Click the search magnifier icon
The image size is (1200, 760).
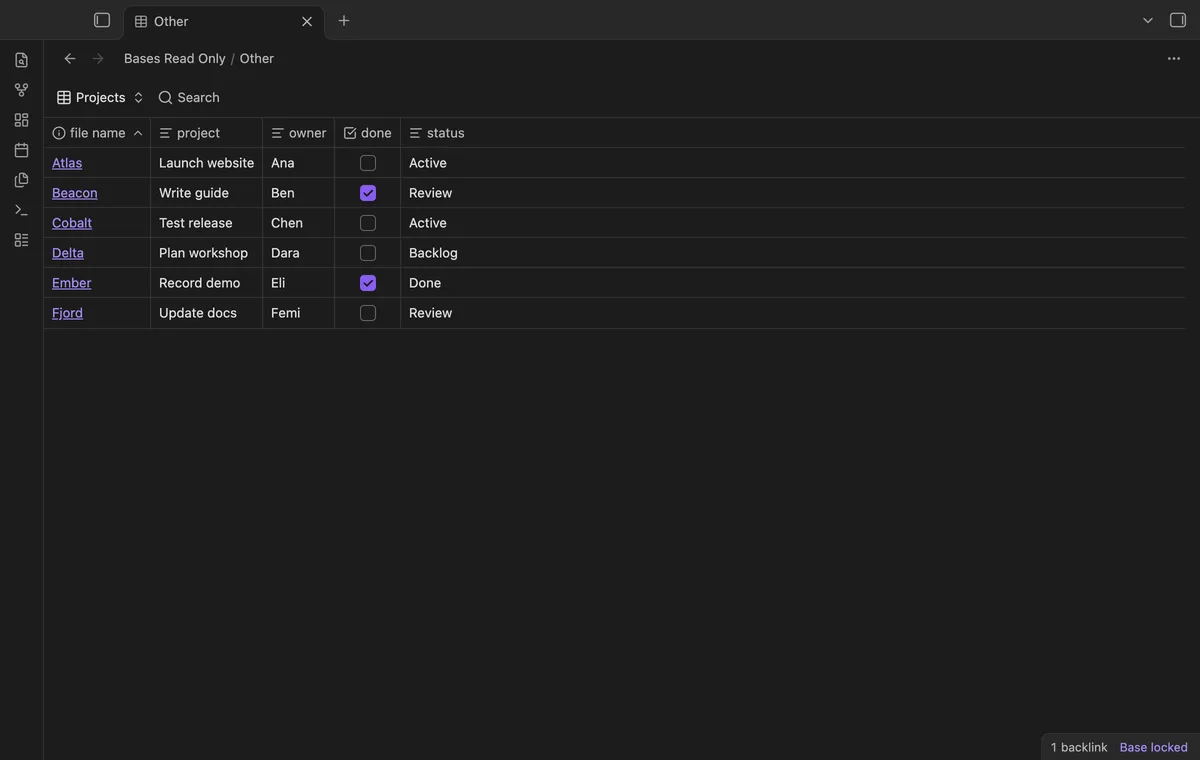tap(166, 97)
